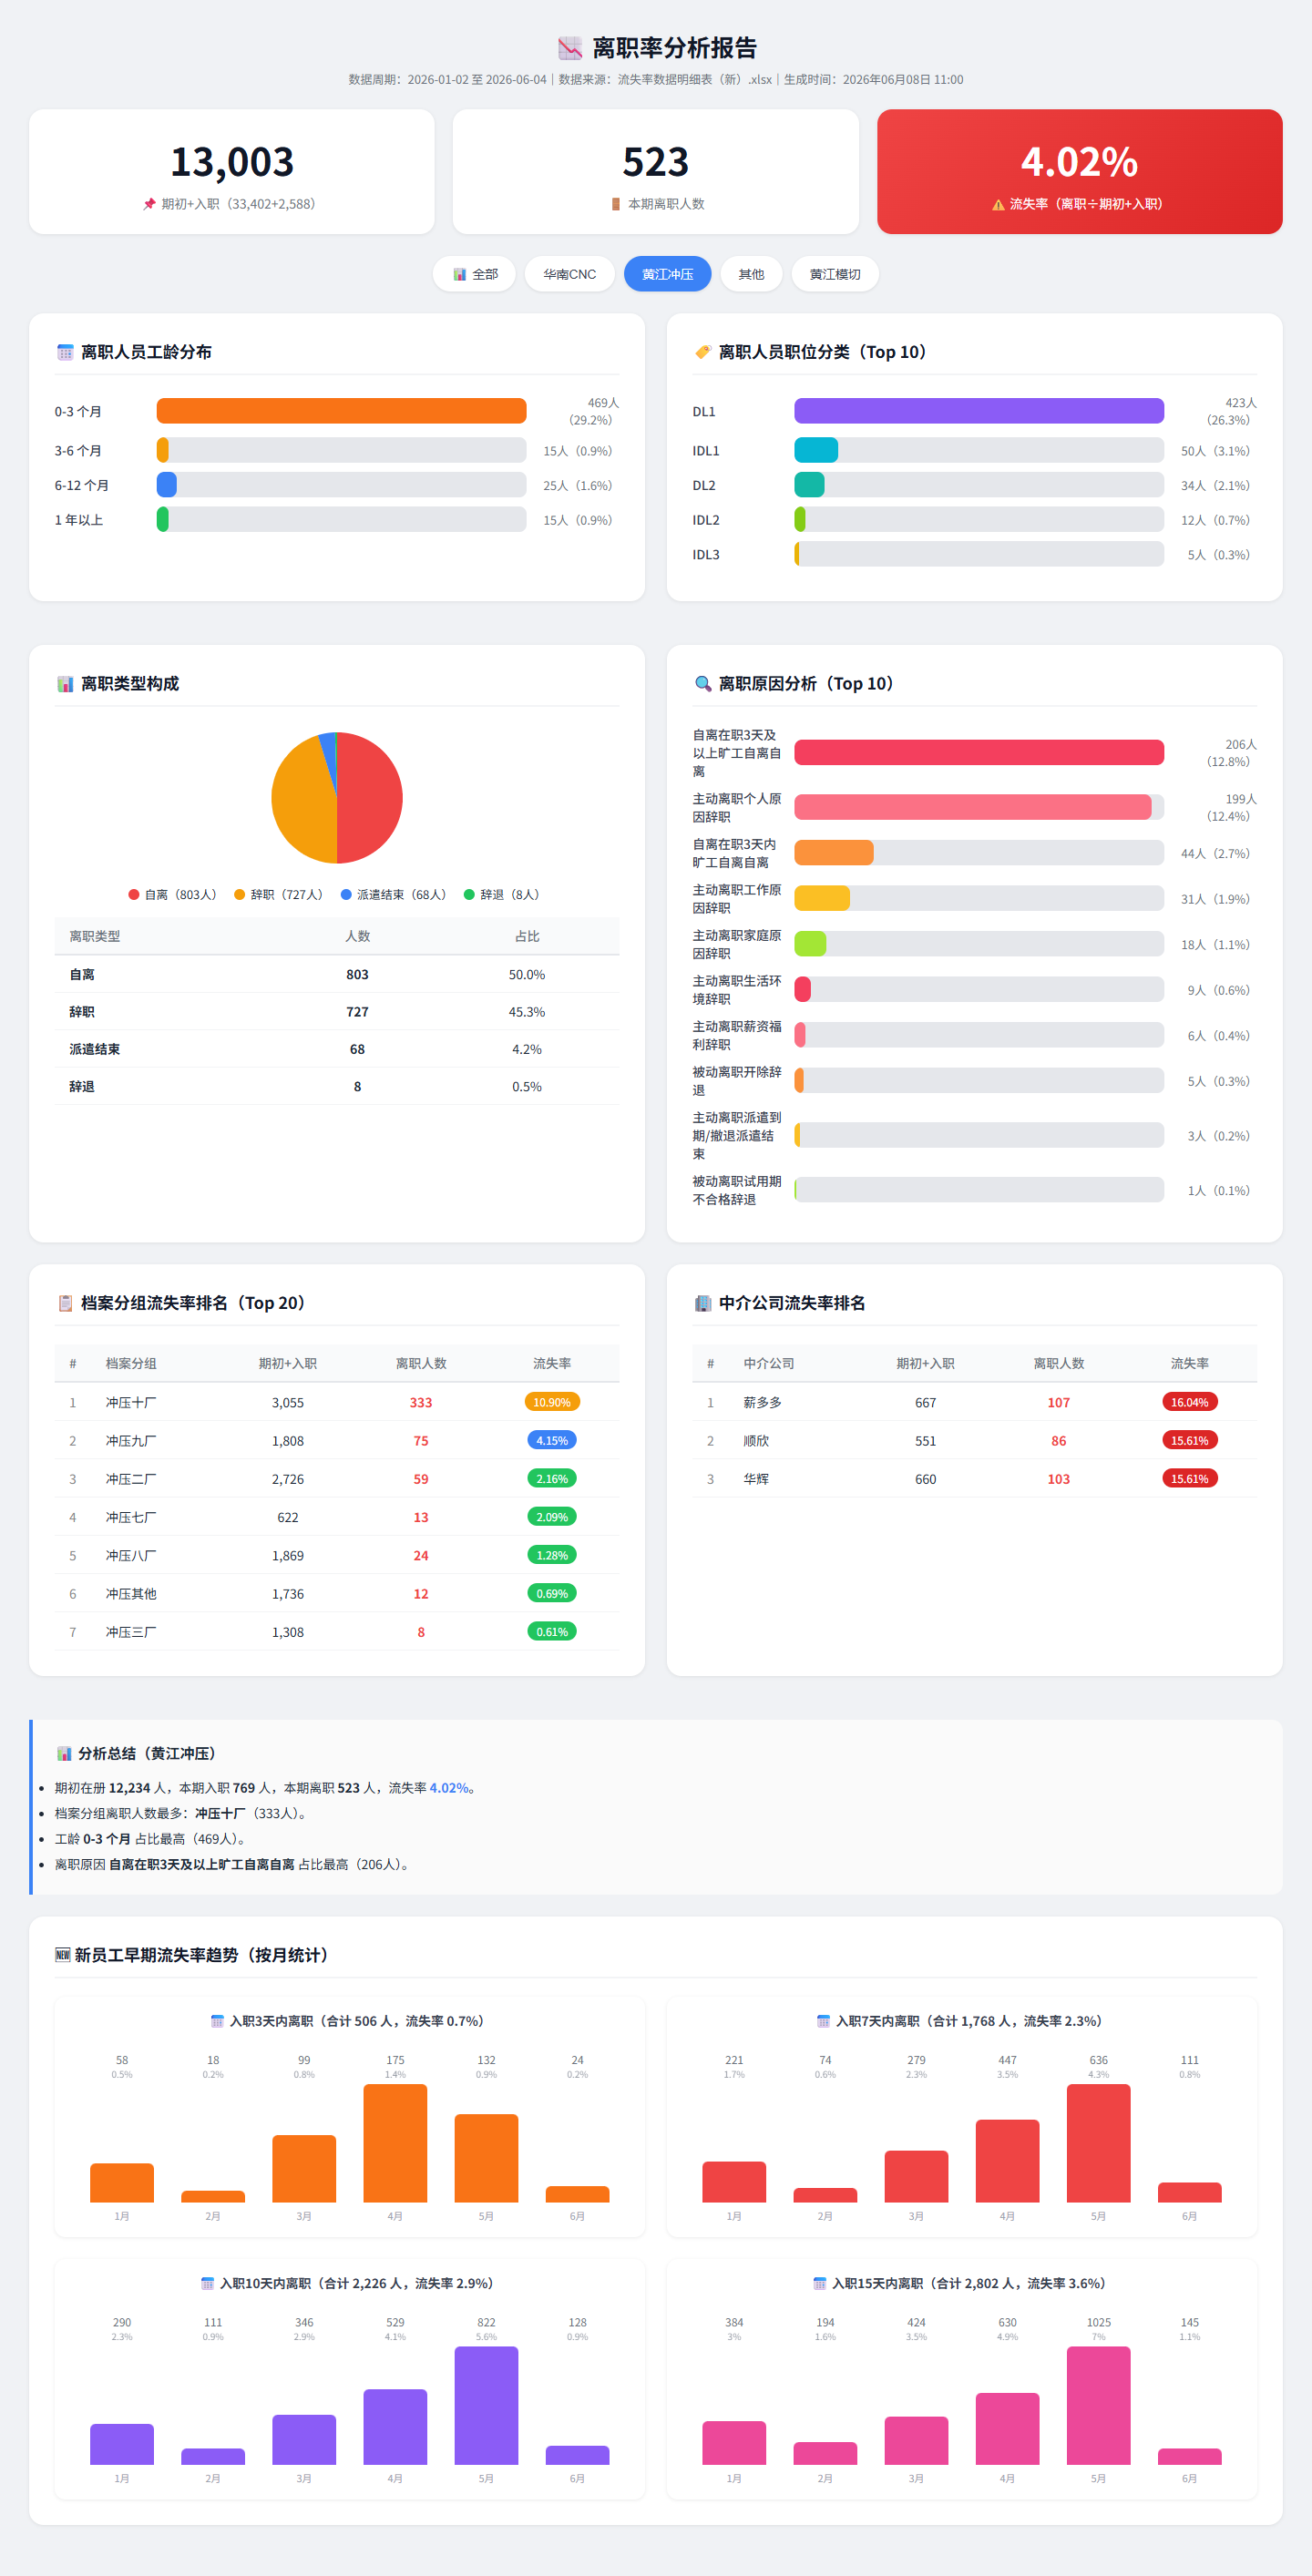
Task: Click the IDL1 cyan bar
Action: 816,451
